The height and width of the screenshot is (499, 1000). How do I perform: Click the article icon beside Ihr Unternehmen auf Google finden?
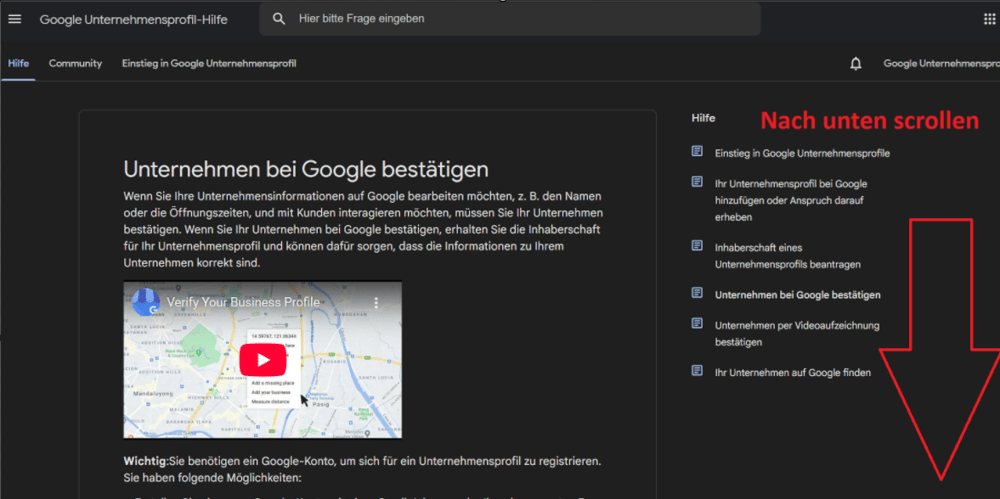click(697, 371)
